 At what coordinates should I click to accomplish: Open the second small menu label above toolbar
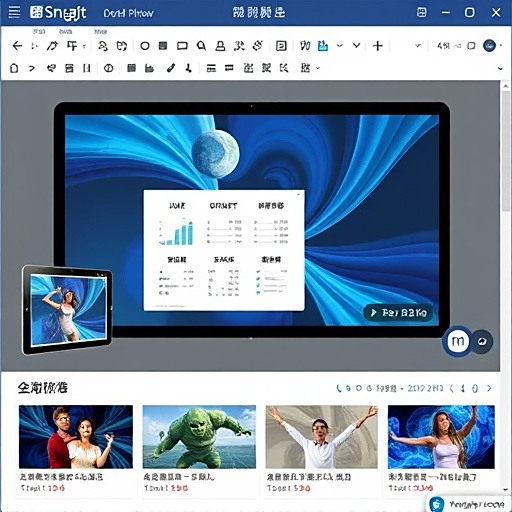65,32
